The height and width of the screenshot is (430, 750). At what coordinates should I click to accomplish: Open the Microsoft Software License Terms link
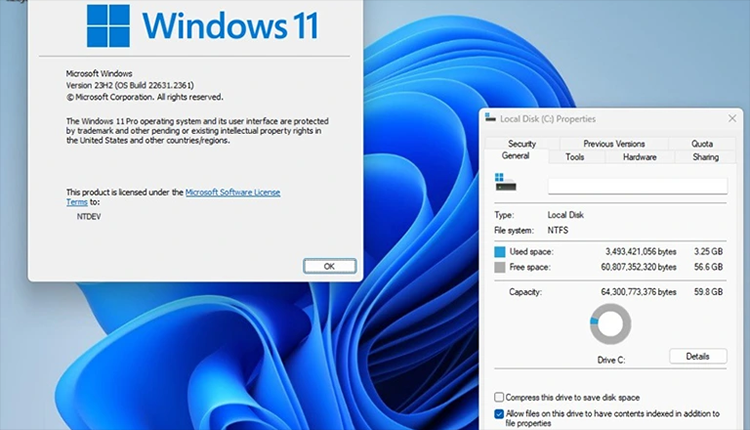click(233, 191)
